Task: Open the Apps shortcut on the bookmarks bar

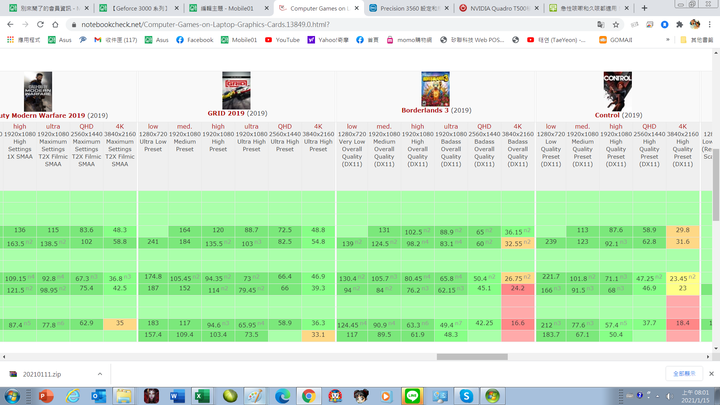Action: pos(23,40)
